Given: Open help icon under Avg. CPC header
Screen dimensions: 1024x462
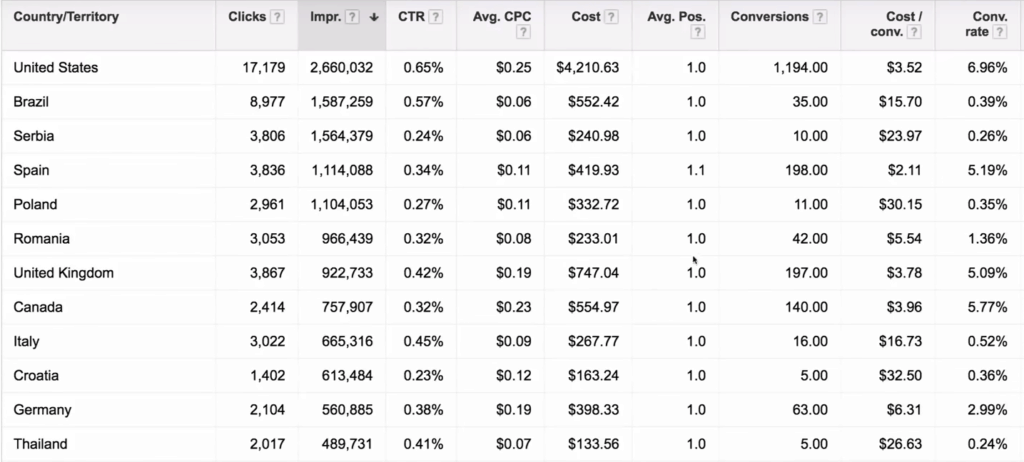Looking at the screenshot, I should coord(523,32).
